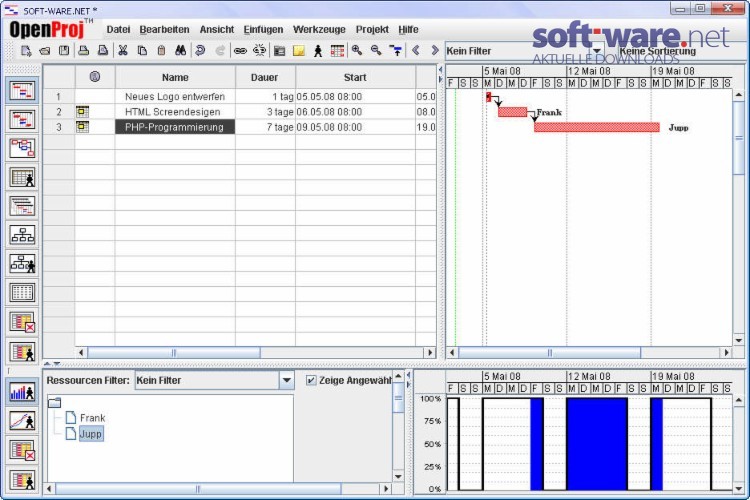Add a note with the yellow note icon
This screenshot has width=750, height=500.
299,51
